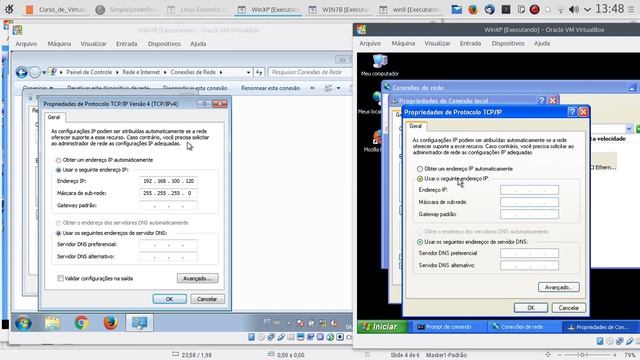The image size is (640, 360).
Task: Select Usar os seguintes endereços de servidor DNS in Win7
Action: [58, 233]
